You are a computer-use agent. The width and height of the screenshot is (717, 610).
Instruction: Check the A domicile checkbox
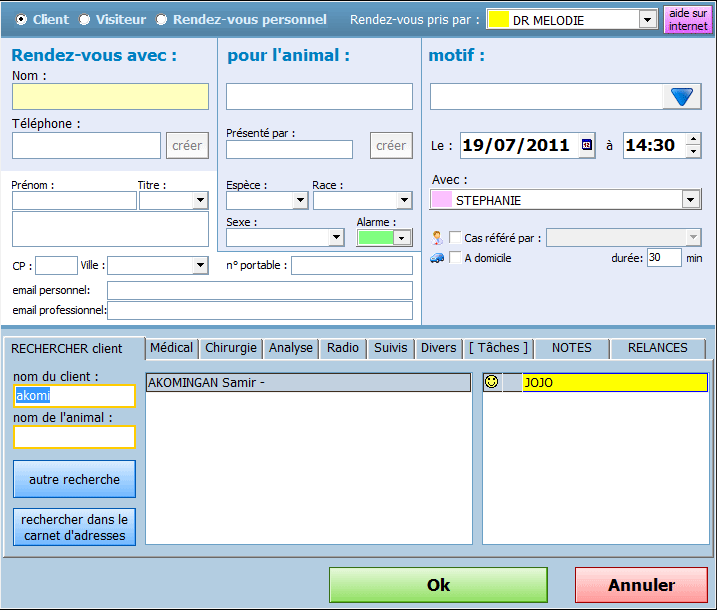455,258
